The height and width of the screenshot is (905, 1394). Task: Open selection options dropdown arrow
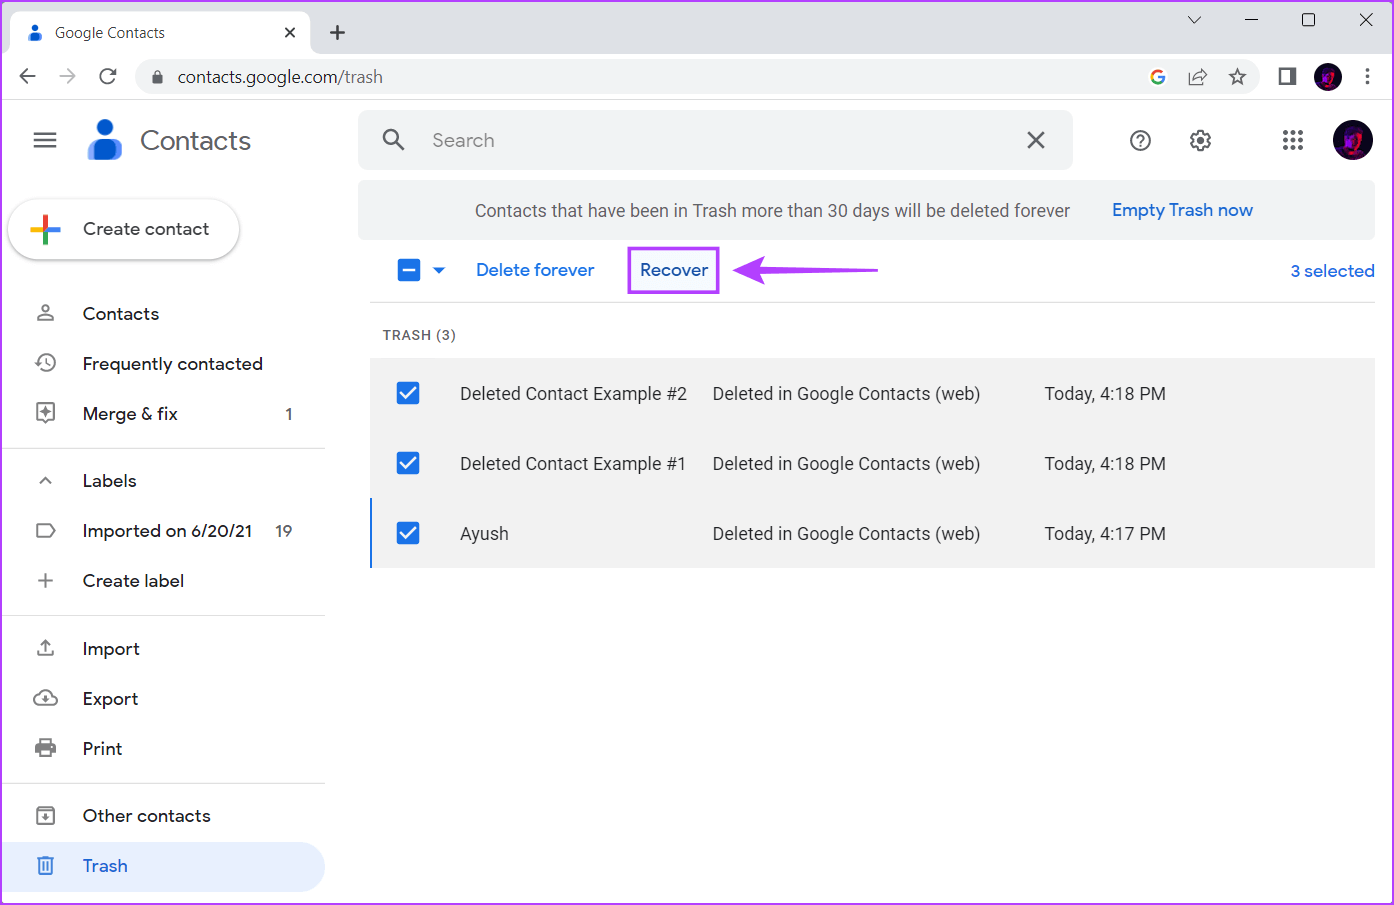439,270
